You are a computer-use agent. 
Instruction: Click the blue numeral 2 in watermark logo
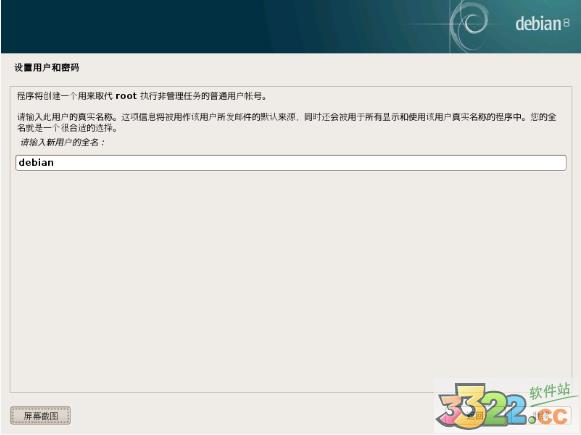tap(517, 411)
